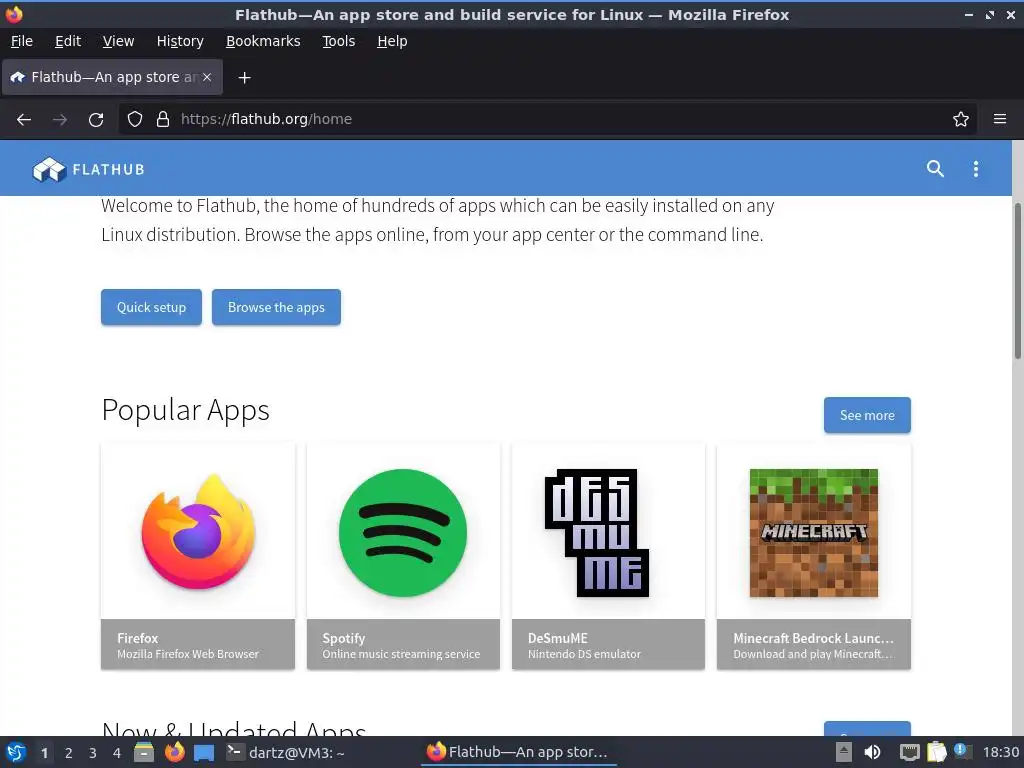
Task: Show tracking protection shield info
Action: (135, 119)
